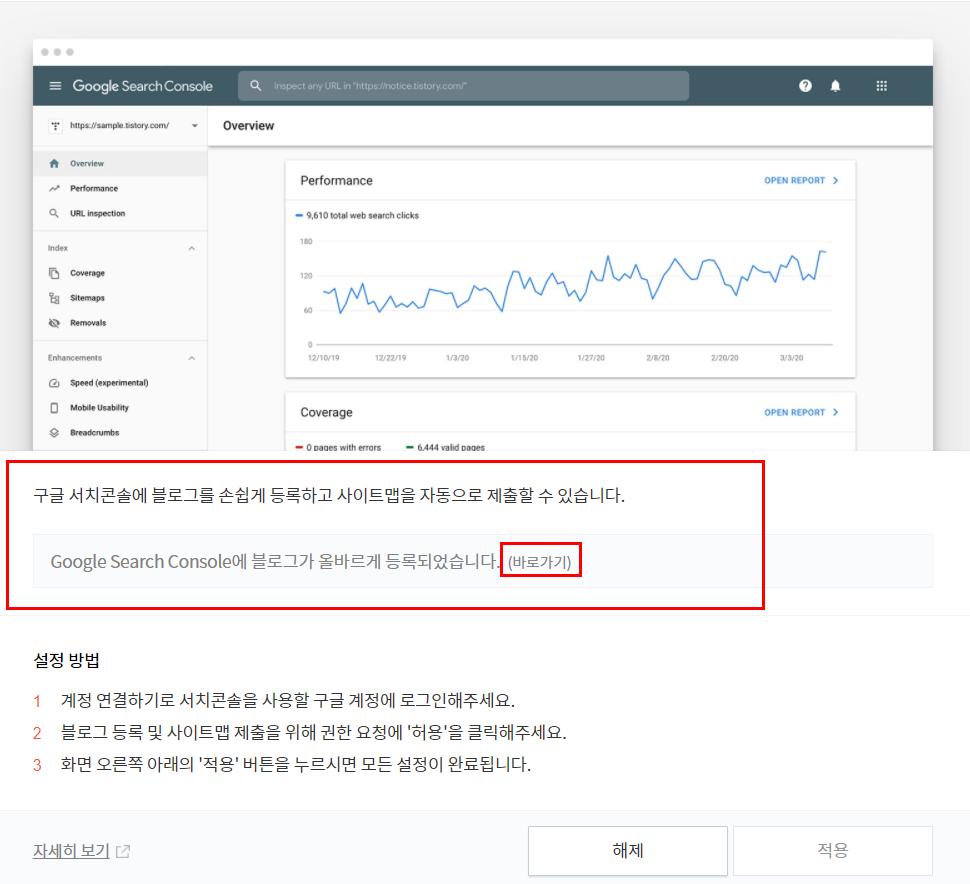
Task: Click the Index section label
Action: 58,248
